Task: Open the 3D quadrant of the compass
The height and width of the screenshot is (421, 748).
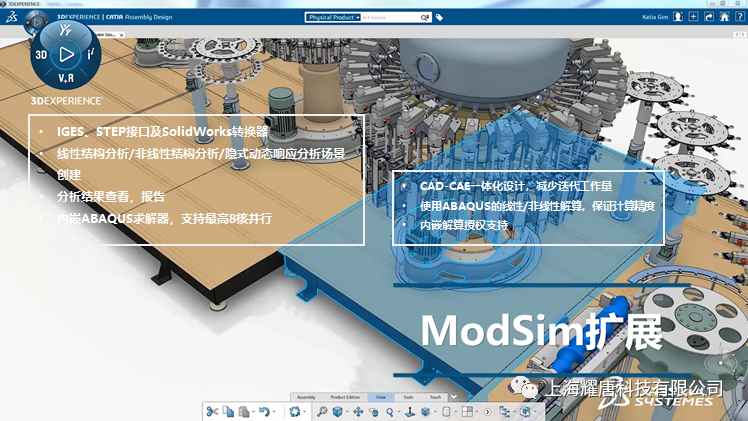Action: (41, 55)
